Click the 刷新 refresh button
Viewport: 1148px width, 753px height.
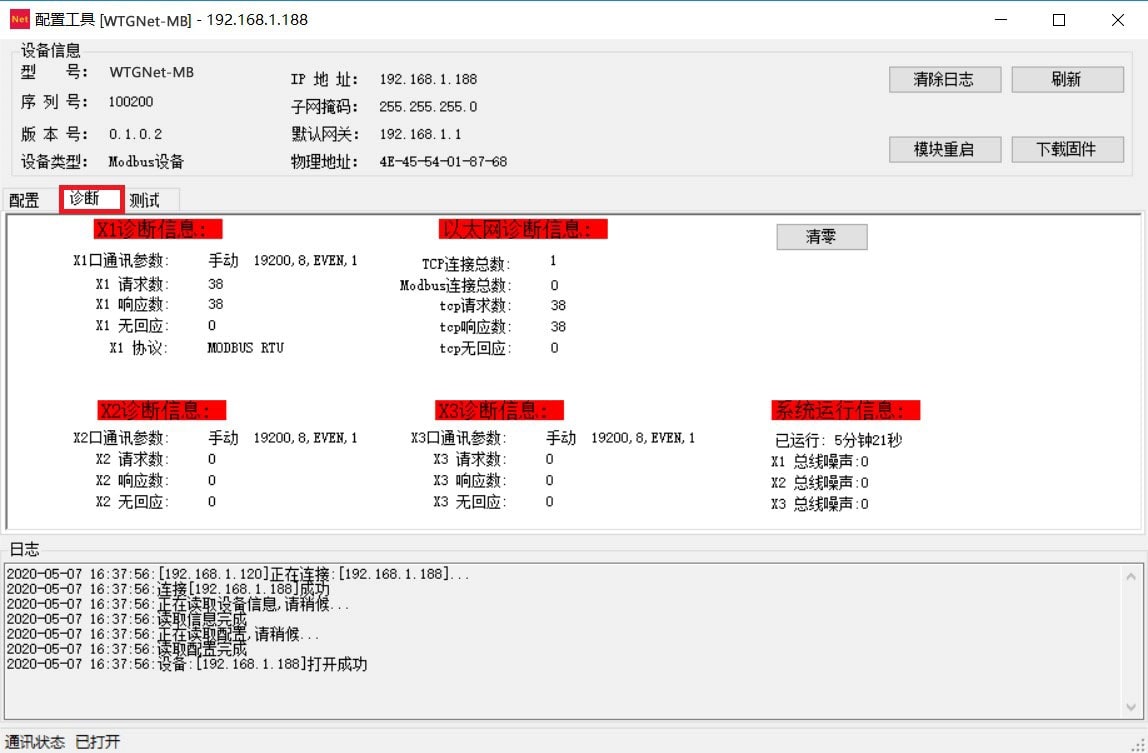pyautogui.click(x=1067, y=80)
